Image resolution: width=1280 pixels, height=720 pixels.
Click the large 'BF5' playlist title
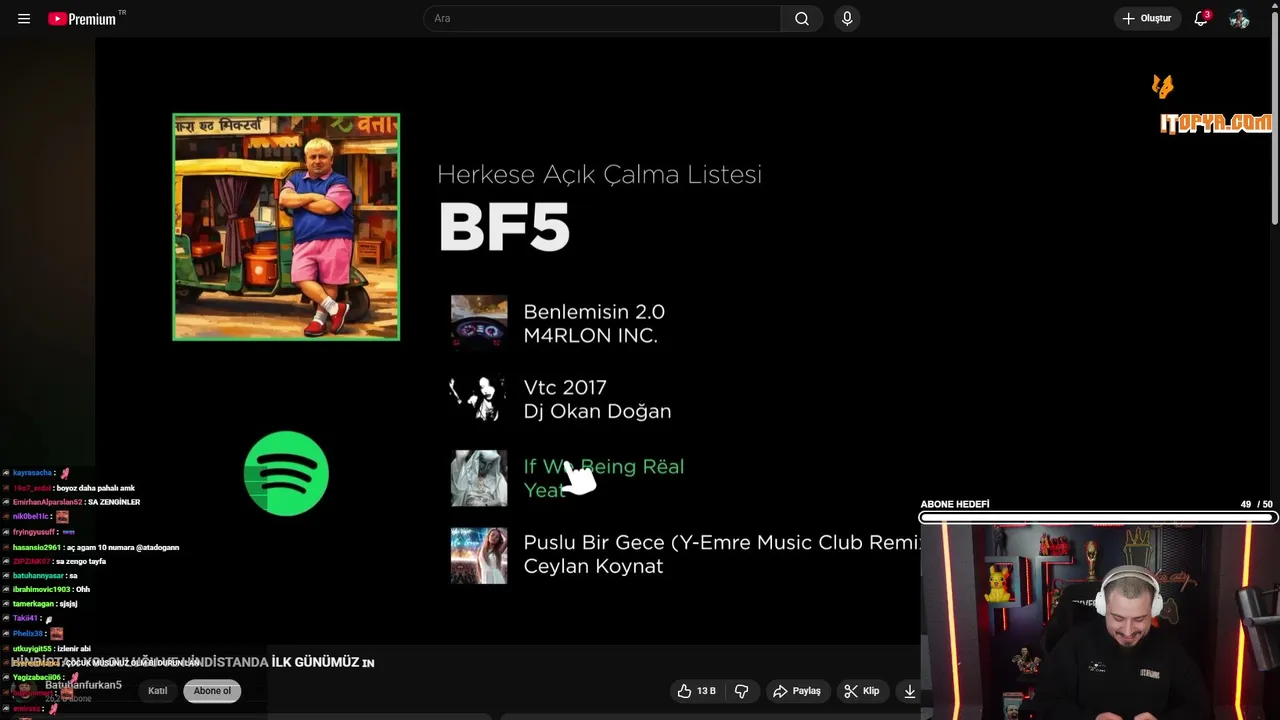pos(504,227)
